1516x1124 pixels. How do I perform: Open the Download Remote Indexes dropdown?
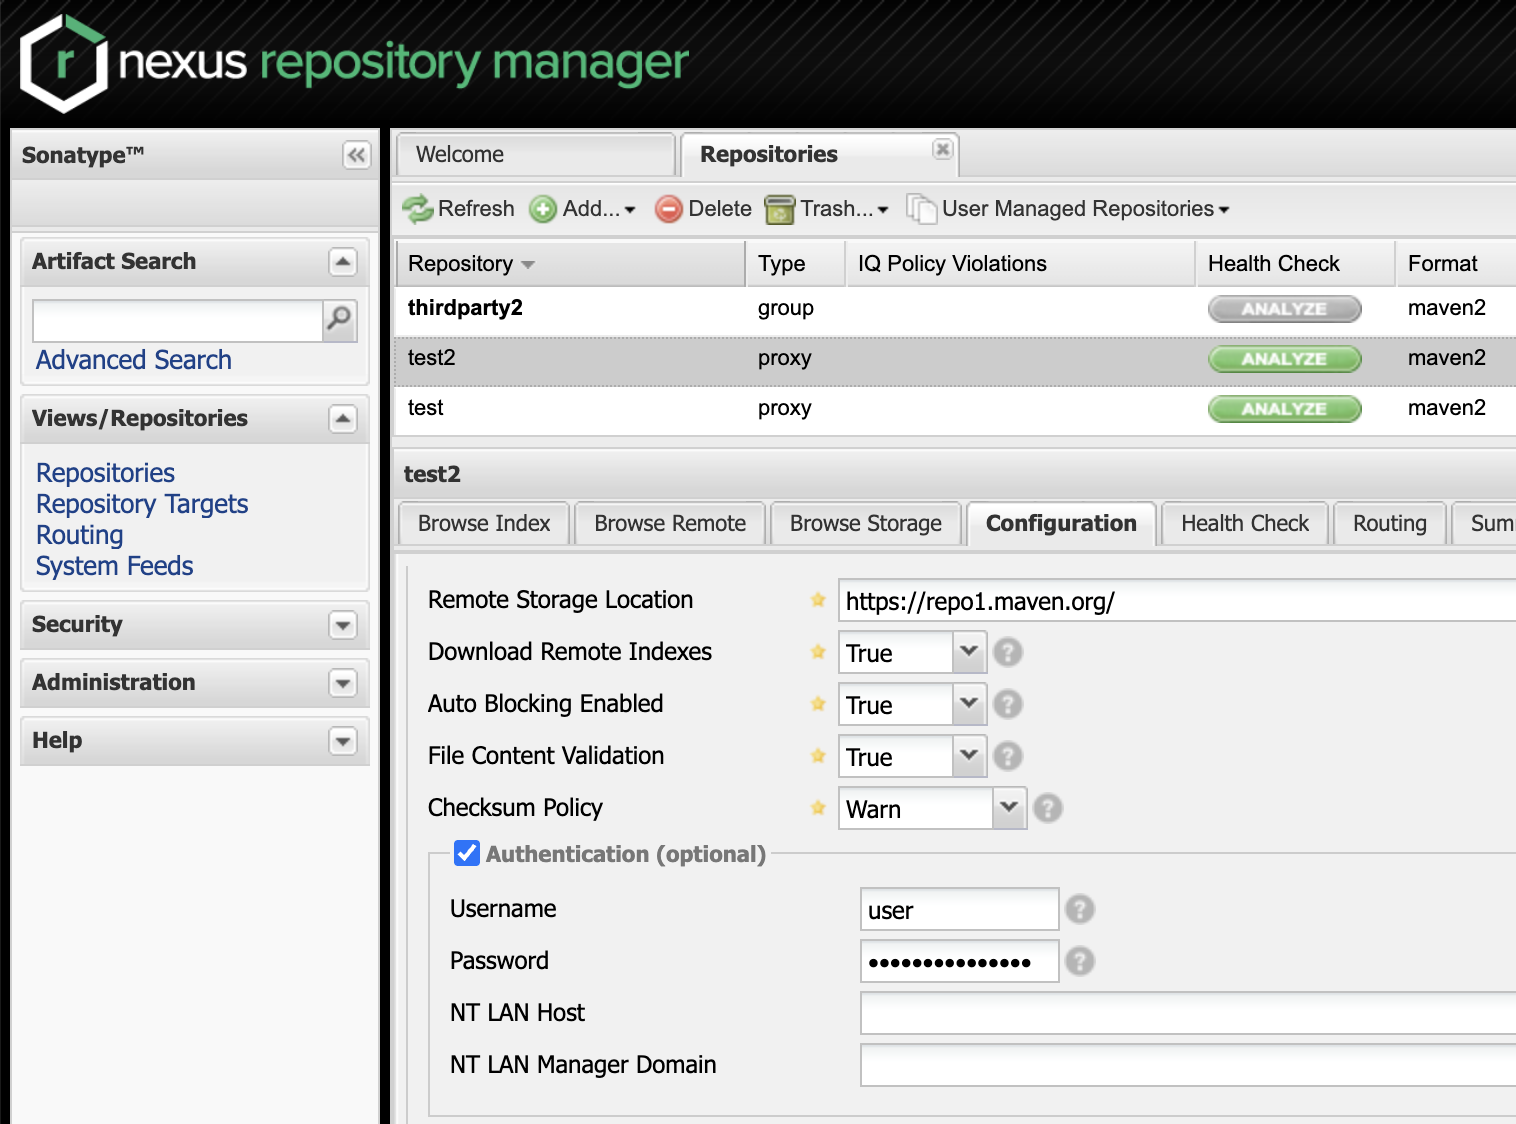pos(968,652)
